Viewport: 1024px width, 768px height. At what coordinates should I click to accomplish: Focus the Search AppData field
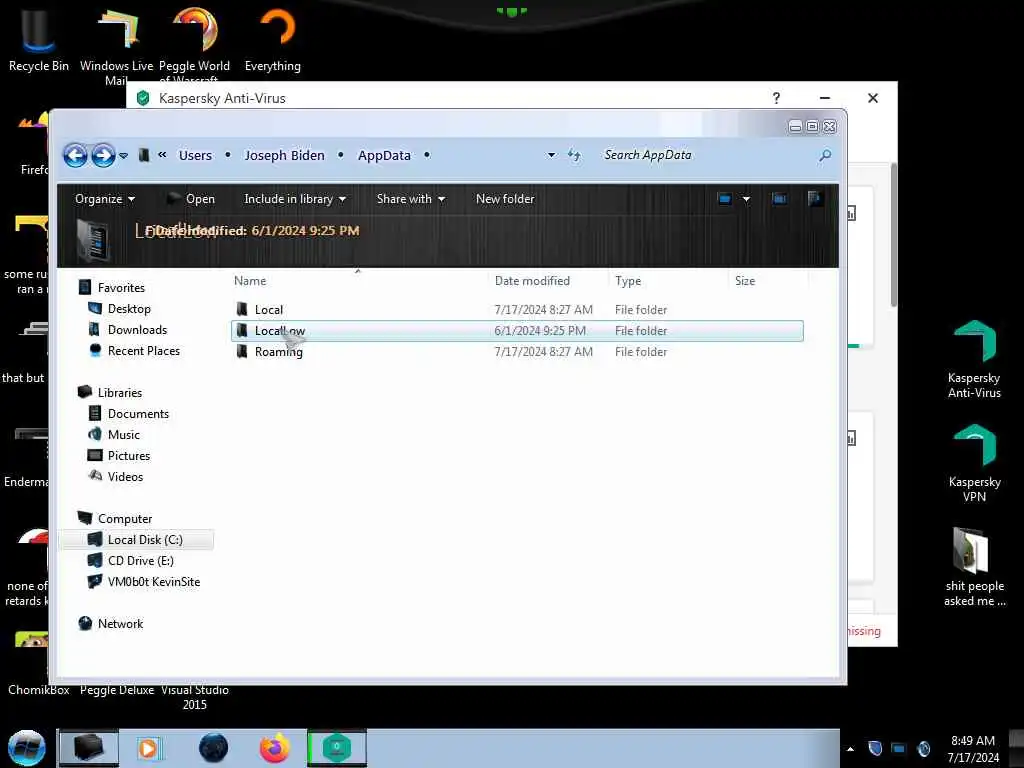coord(707,155)
